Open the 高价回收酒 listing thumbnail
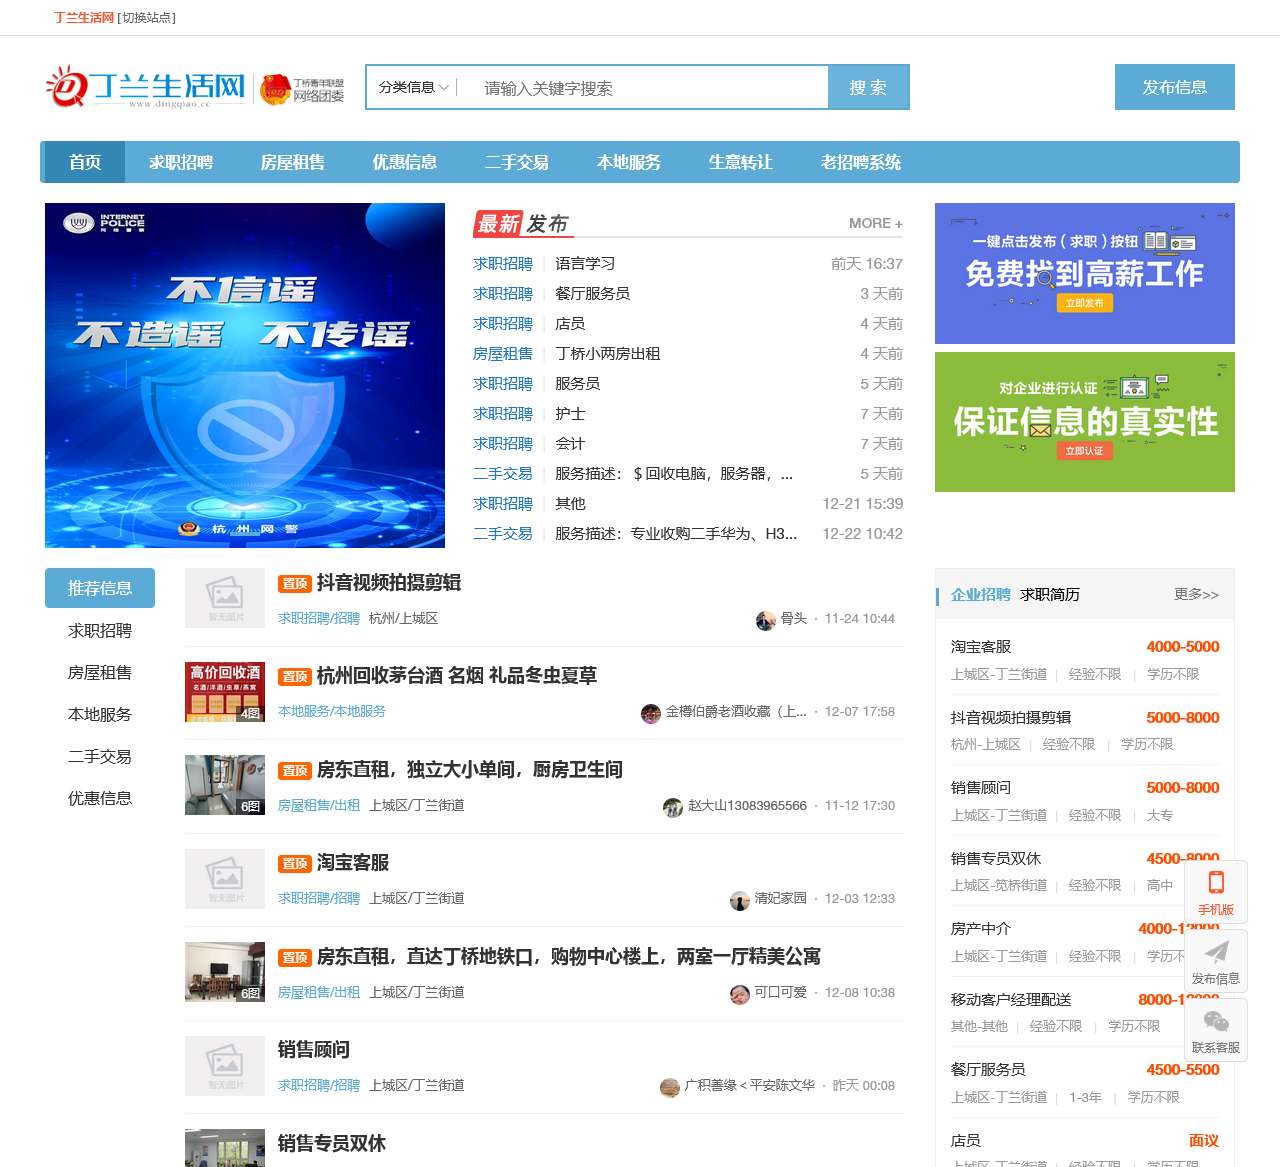 (x=224, y=692)
